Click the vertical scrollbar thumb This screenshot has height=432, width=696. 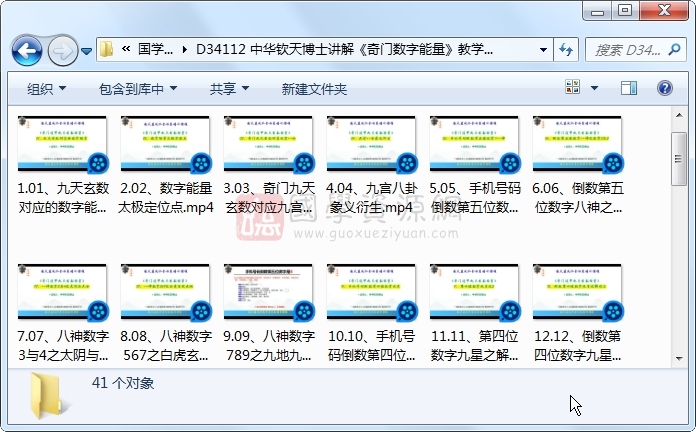pos(679,159)
